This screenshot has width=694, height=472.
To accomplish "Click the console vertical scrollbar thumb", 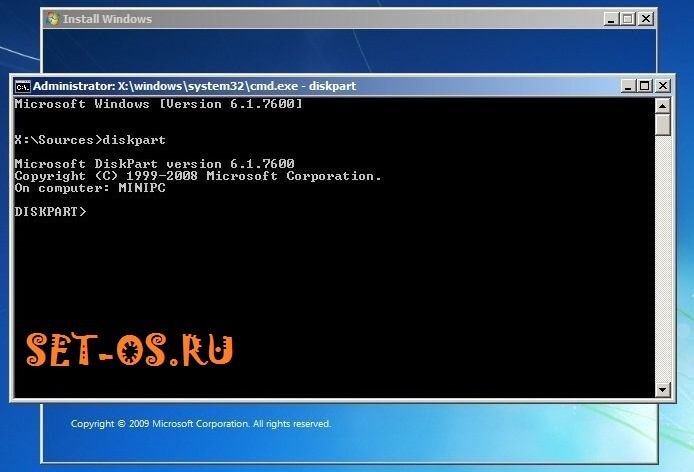I will pos(662,126).
